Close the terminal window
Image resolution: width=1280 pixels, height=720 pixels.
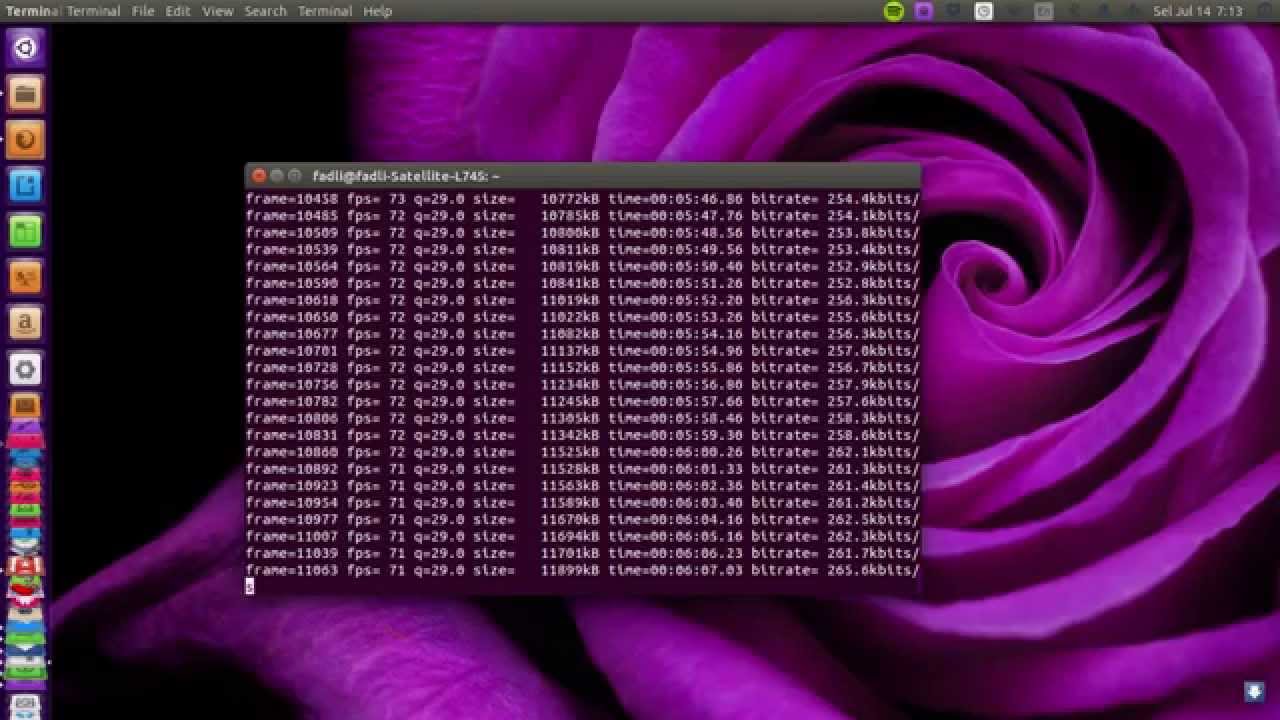259,176
